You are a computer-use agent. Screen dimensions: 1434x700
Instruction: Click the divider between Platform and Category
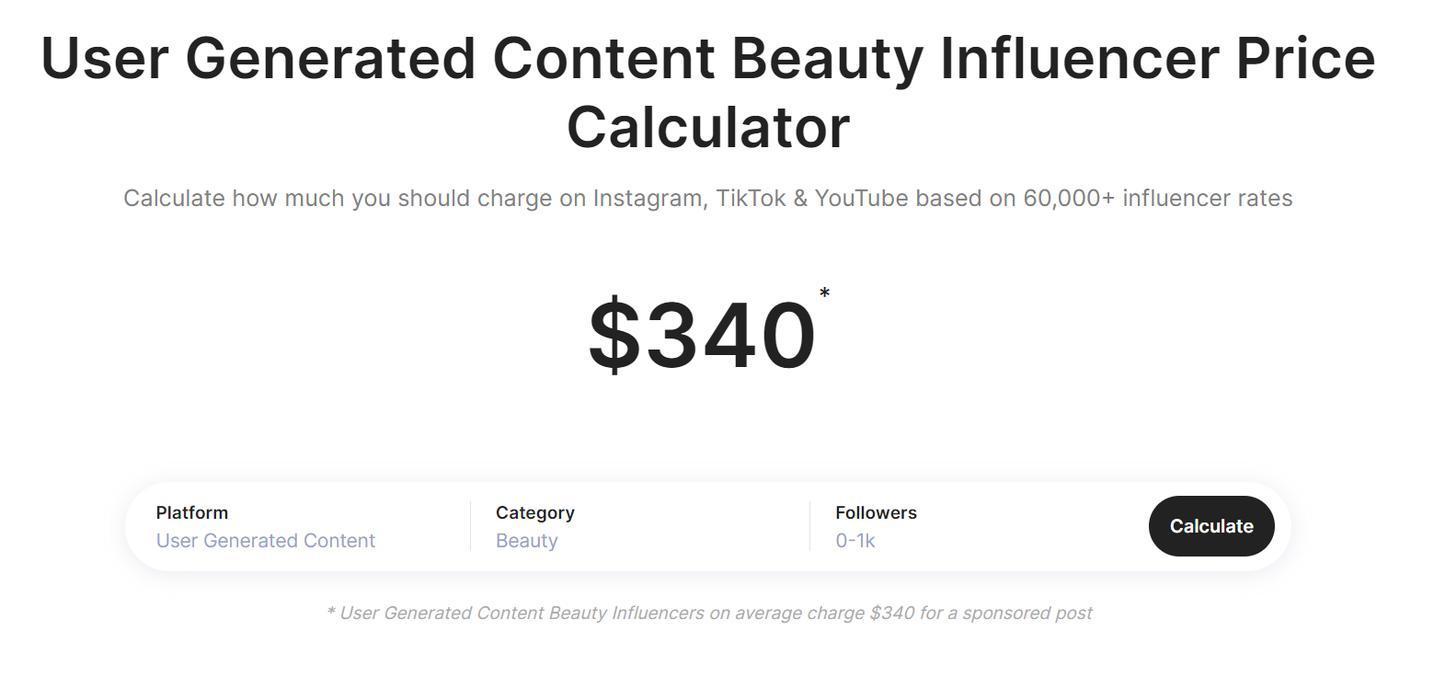(470, 526)
